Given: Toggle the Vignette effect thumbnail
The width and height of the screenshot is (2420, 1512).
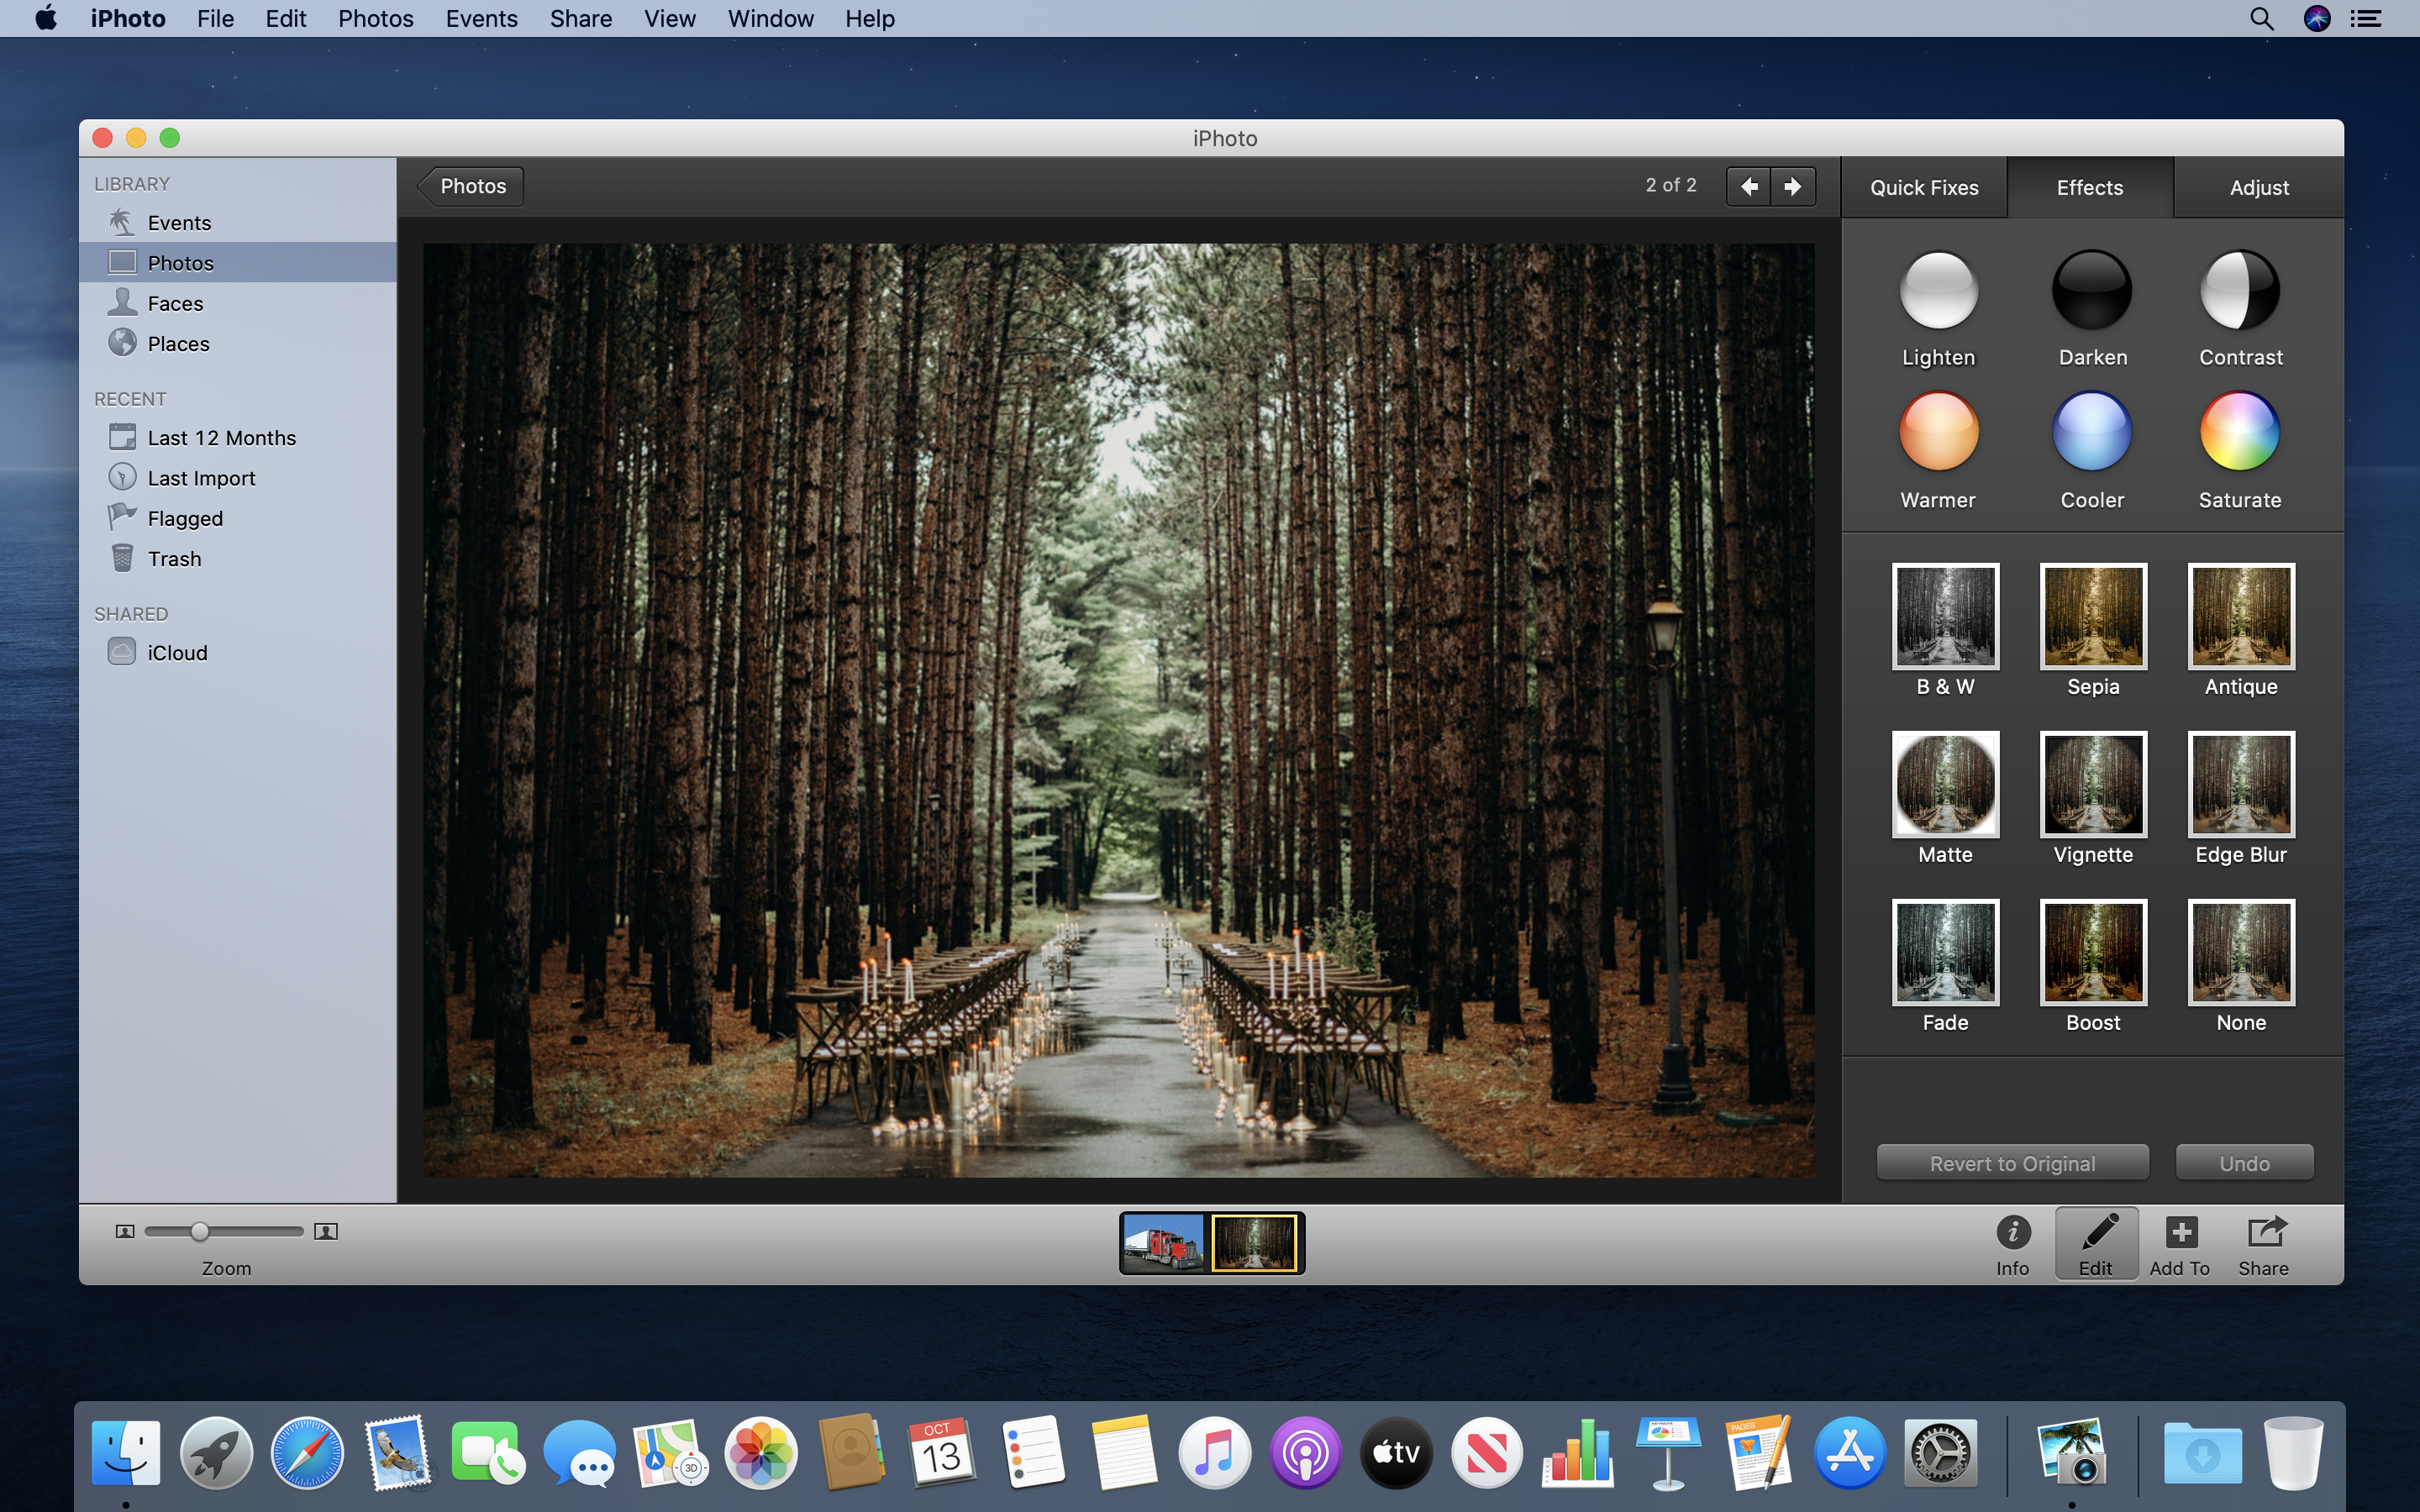Looking at the screenshot, I should (x=2092, y=784).
